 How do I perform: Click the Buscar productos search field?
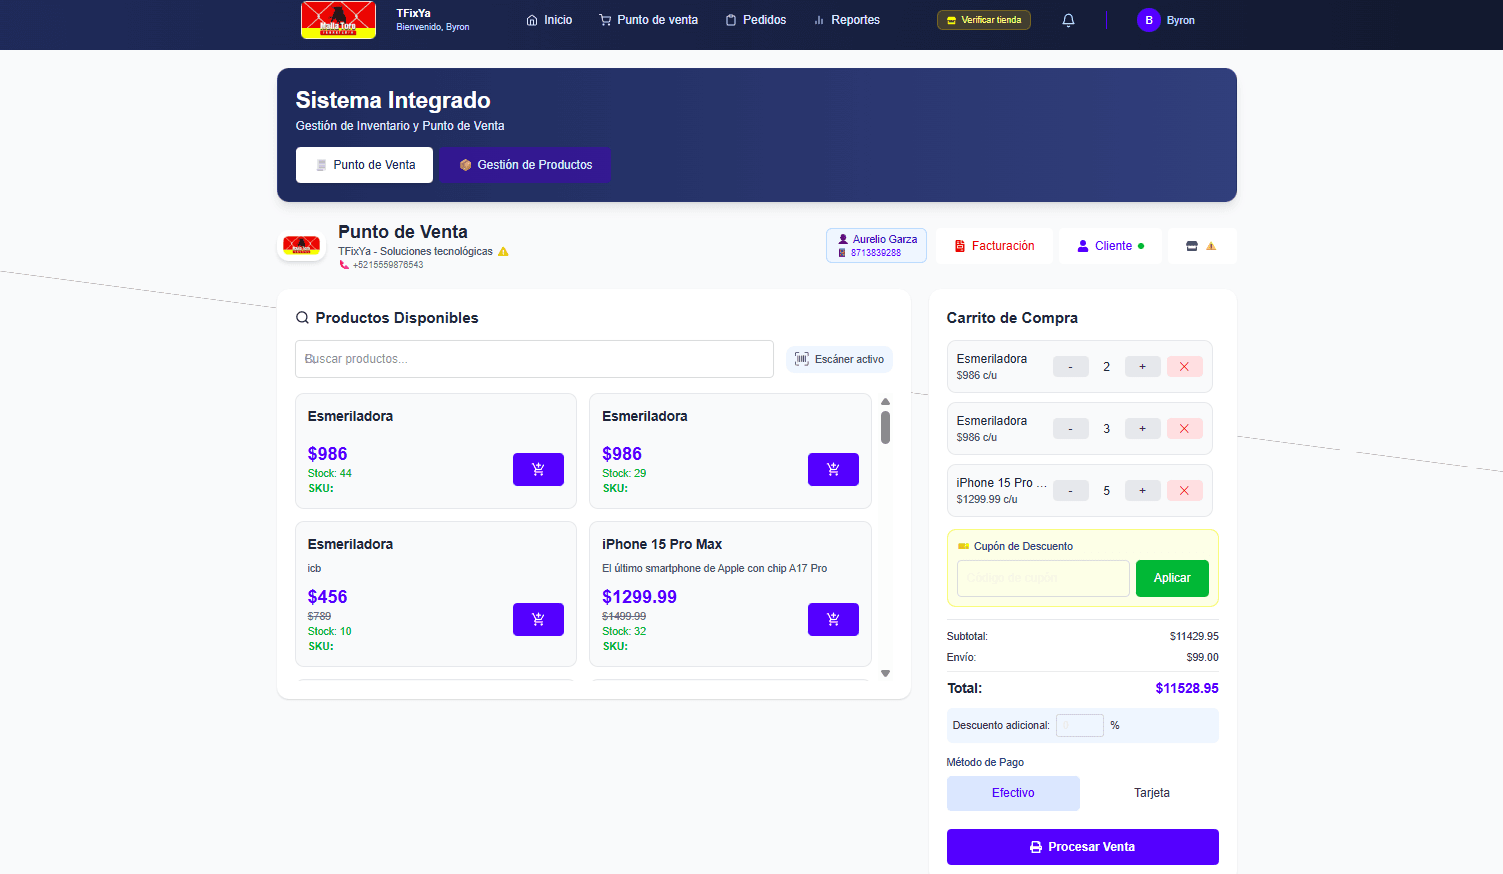click(534, 359)
